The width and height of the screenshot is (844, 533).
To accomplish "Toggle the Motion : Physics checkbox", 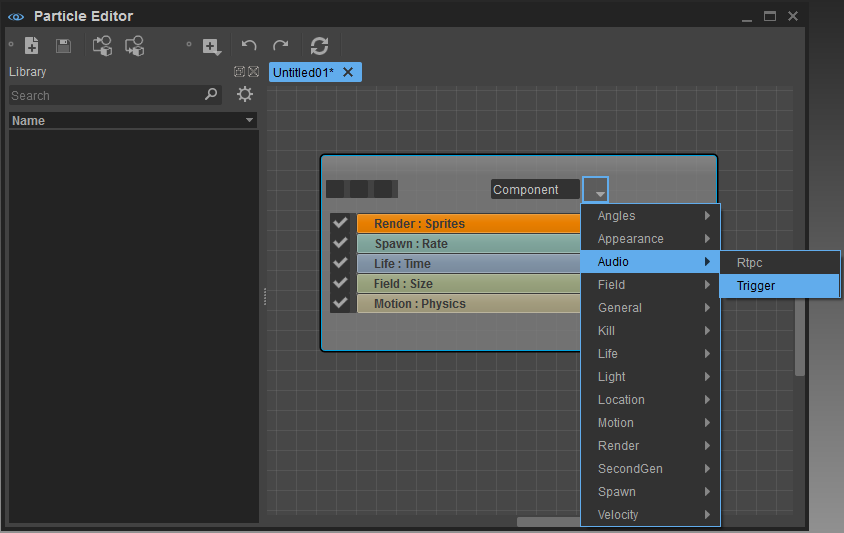I will (340, 303).
